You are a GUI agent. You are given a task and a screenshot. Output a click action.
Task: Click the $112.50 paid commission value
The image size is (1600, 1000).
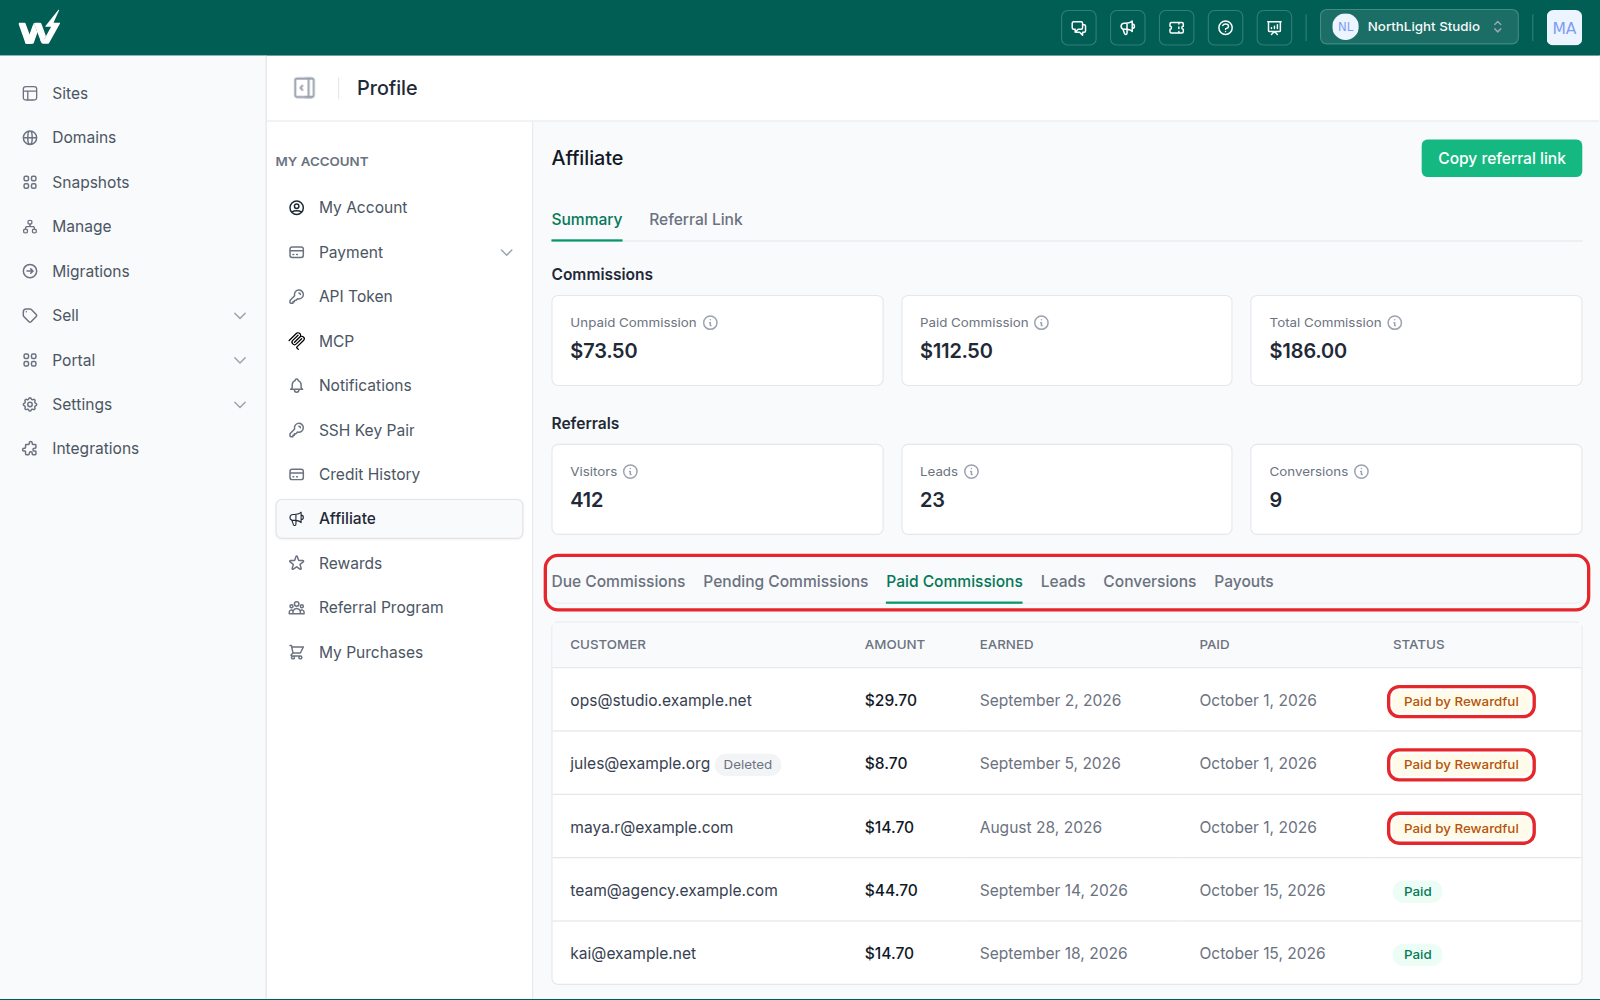click(956, 351)
